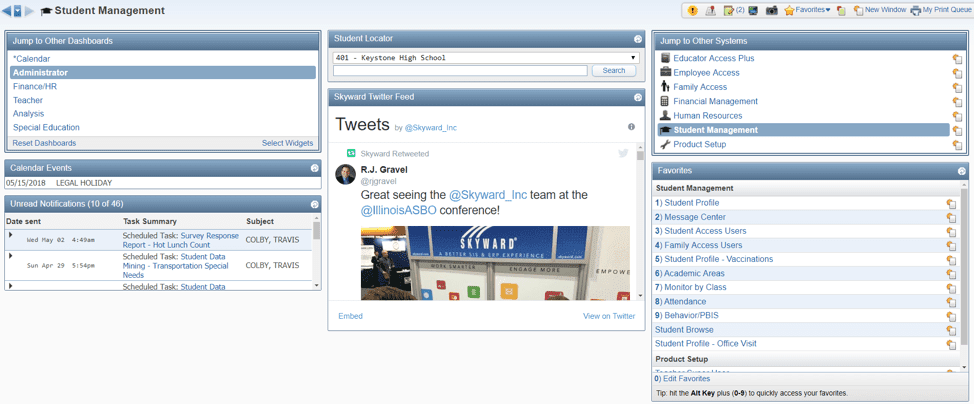This screenshot has height=404, width=974.
Task: Refresh the Calendar Events widget
Action: pyautogui.click(x=315, y=168)
